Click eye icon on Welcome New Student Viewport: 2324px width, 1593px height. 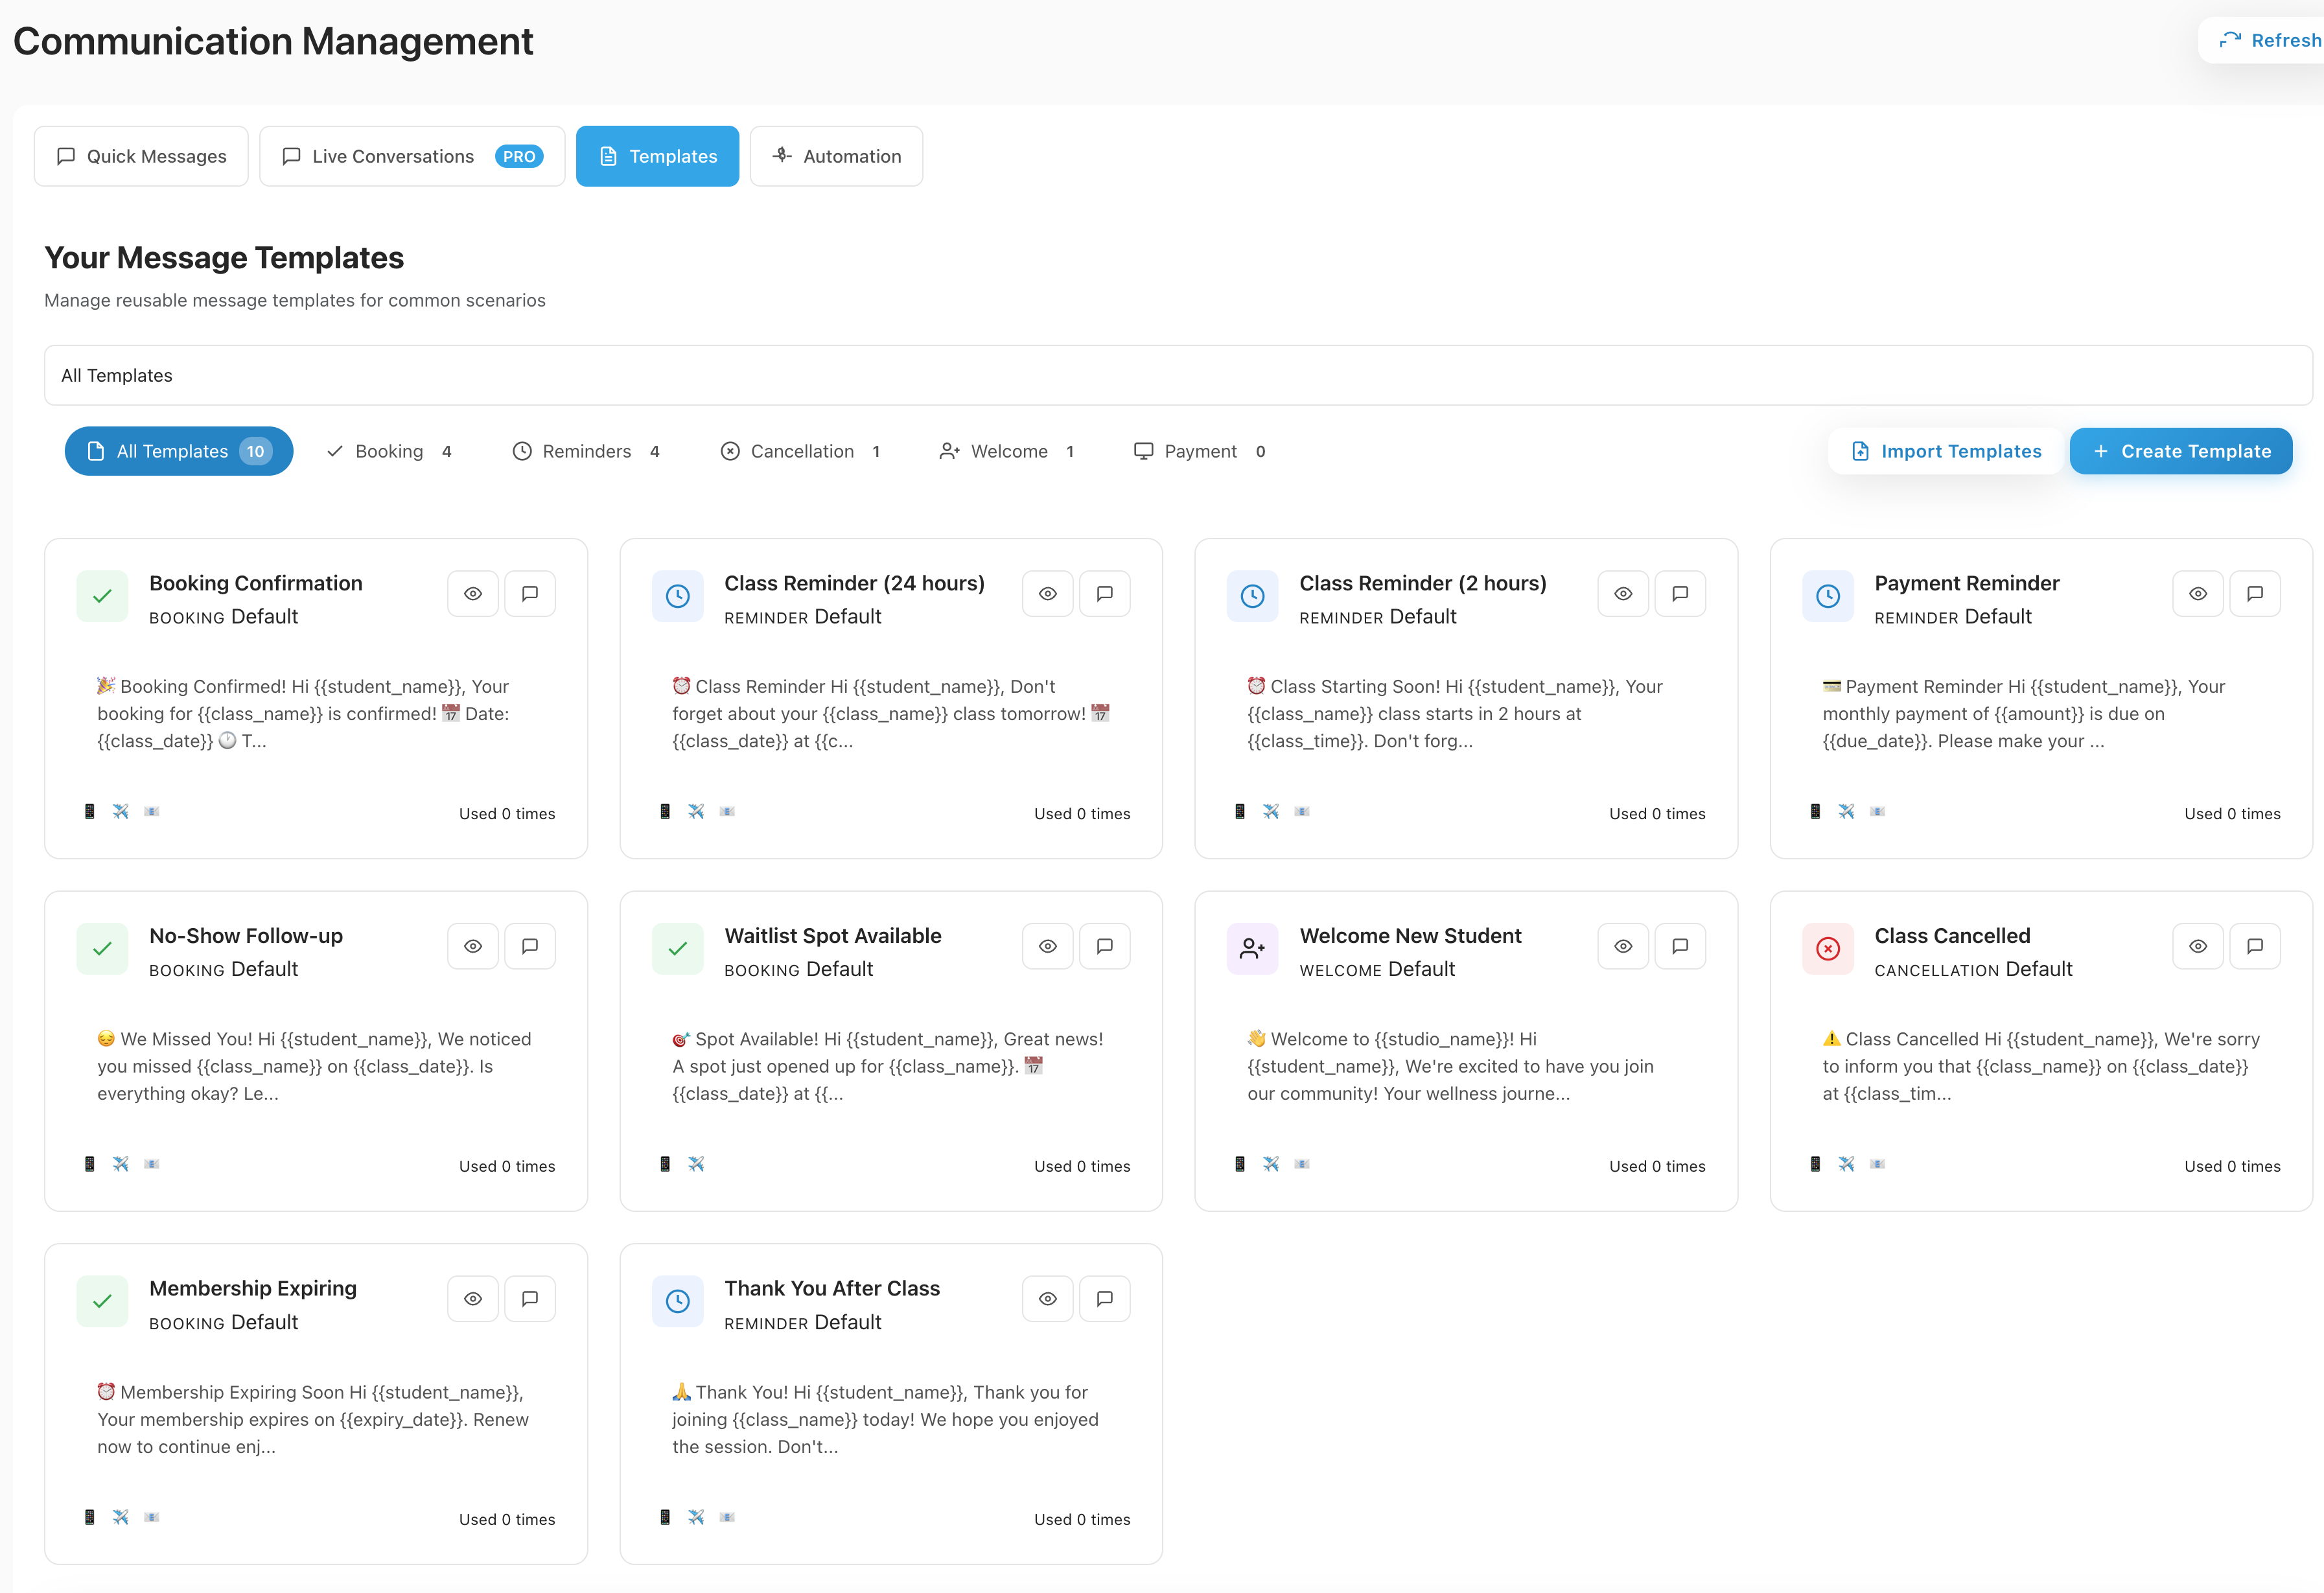(x=1622, y=946)
